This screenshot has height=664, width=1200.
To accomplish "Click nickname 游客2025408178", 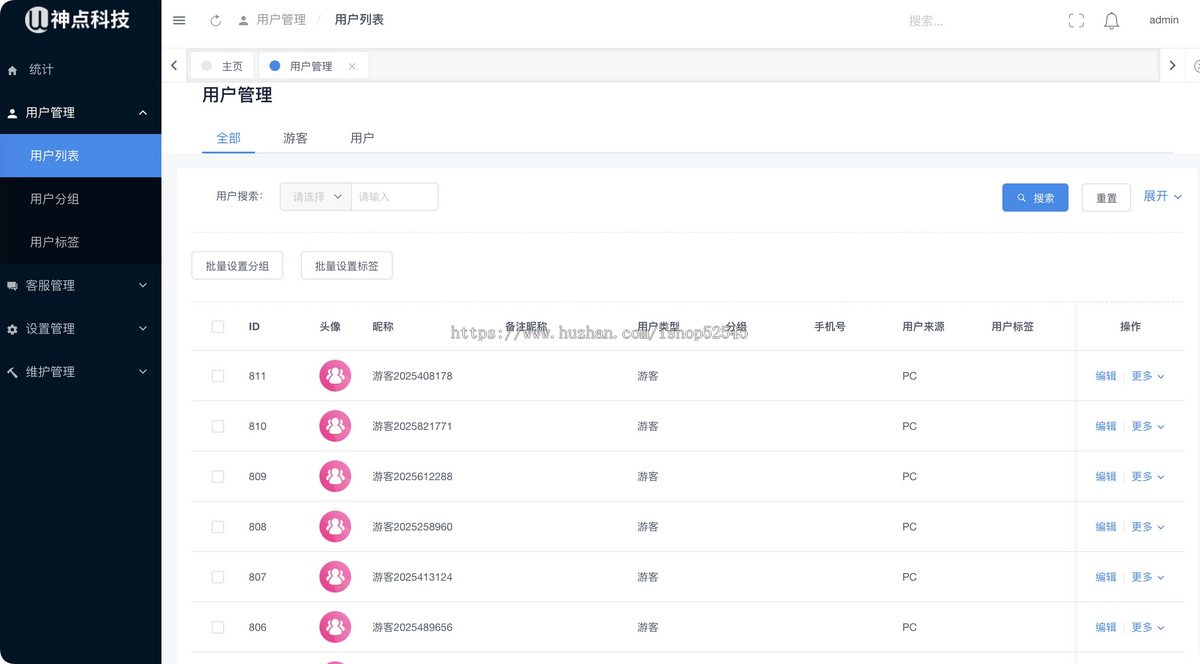I will (412, 376).
